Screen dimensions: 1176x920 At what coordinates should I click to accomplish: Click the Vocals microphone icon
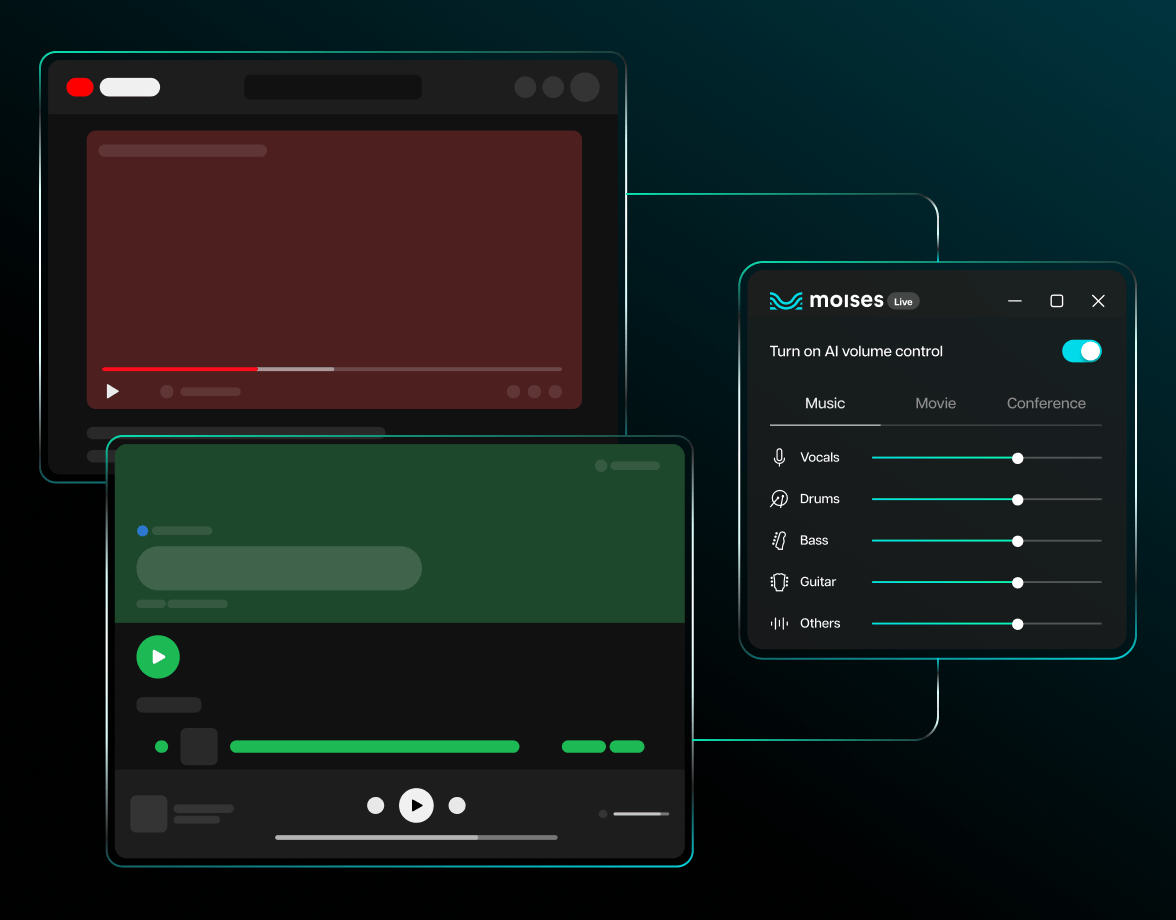[x=779, y=457]
